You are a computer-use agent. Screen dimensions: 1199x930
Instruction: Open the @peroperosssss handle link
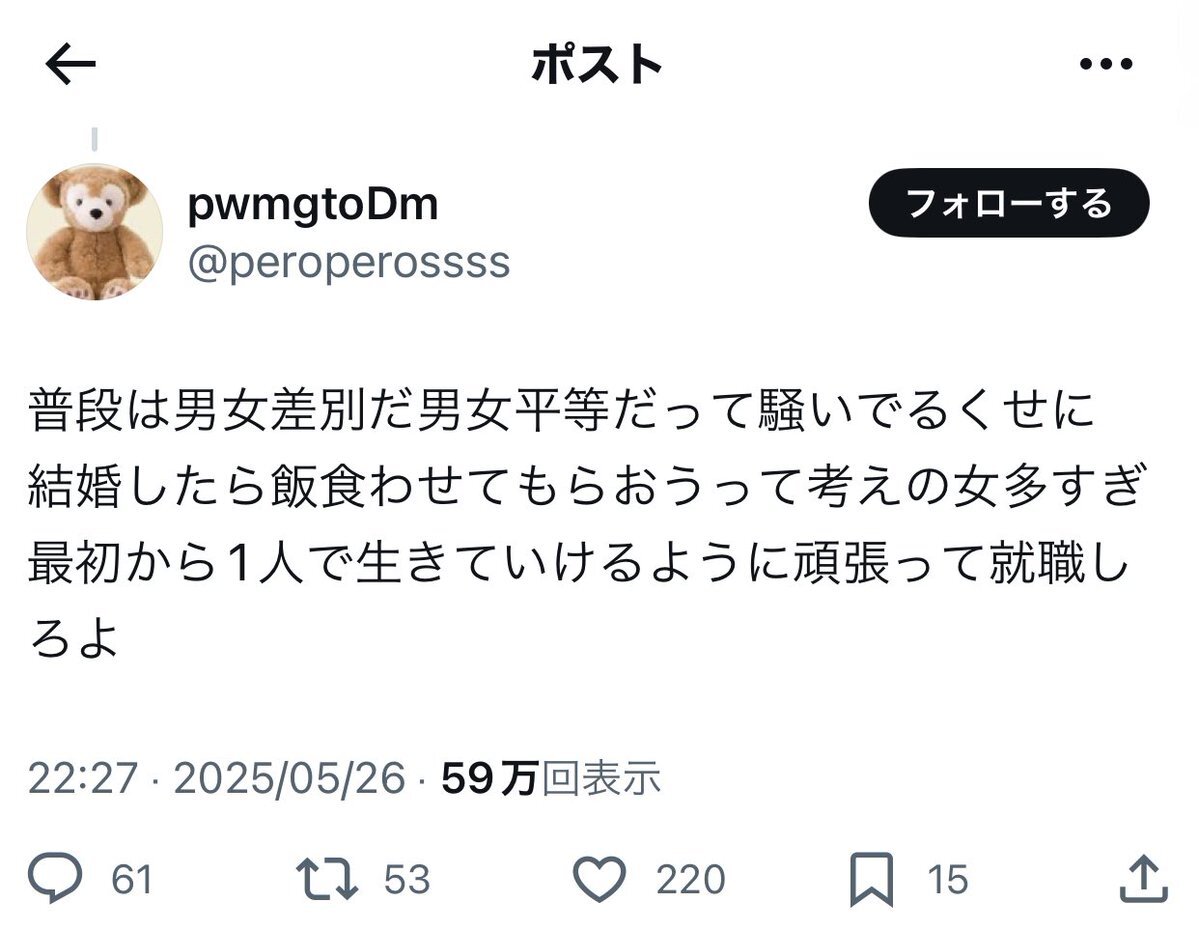(x=349, y=263)
